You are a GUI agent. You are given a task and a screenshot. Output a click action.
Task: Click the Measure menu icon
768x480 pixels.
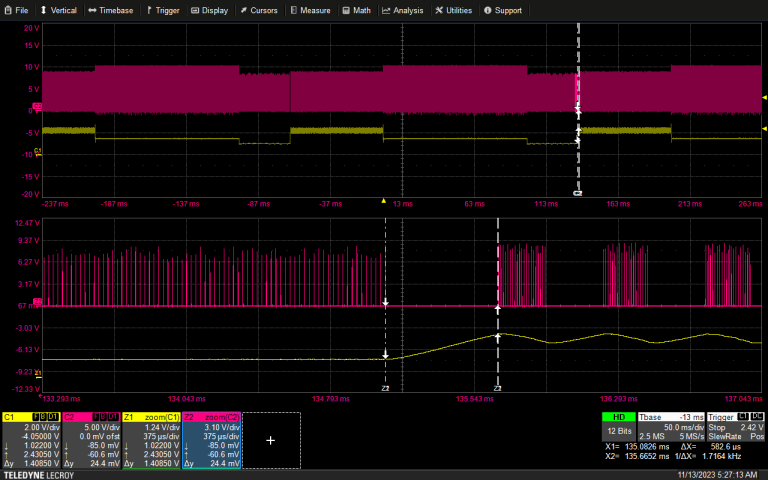pos(294,10)
